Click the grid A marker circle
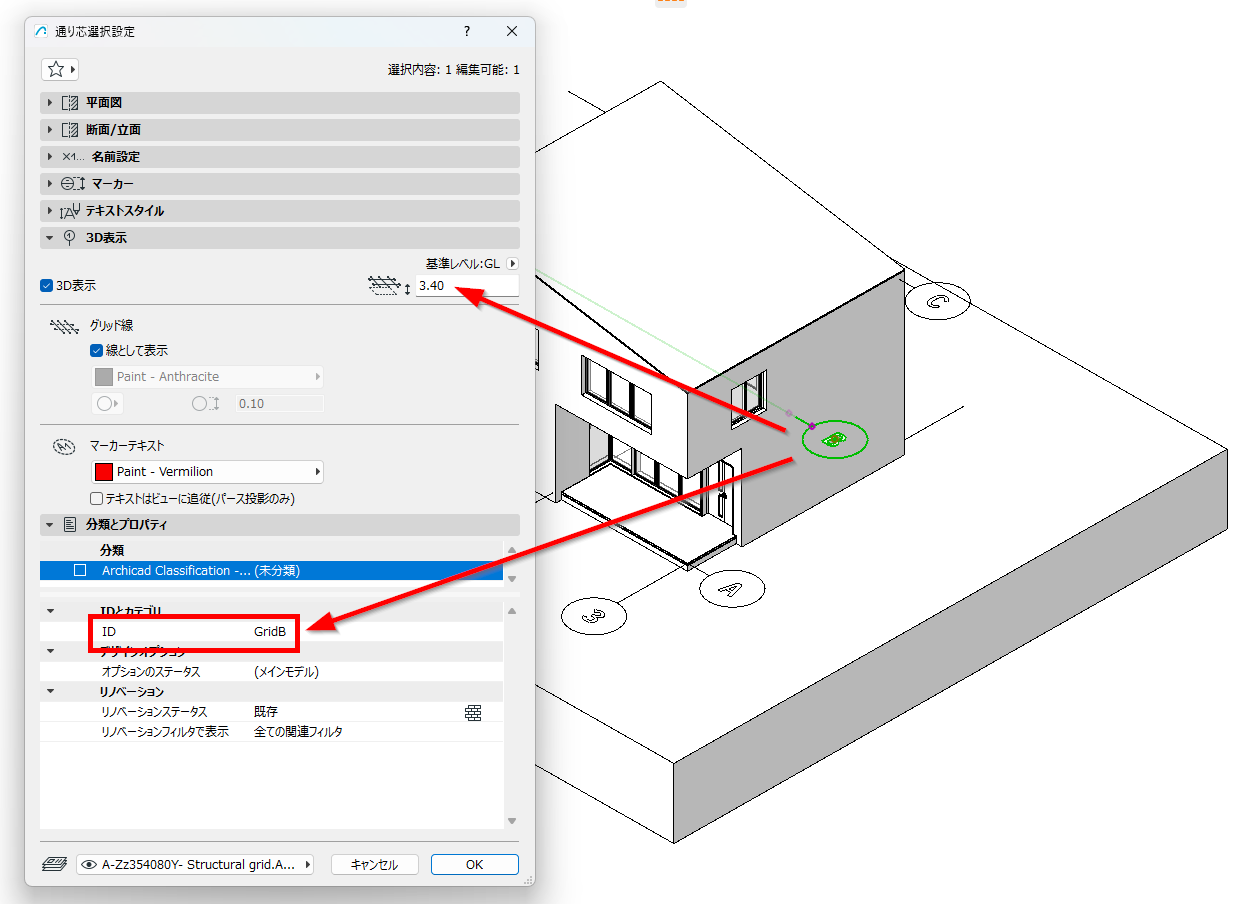Screen dimensions: 1241x904 coord(731,588)
